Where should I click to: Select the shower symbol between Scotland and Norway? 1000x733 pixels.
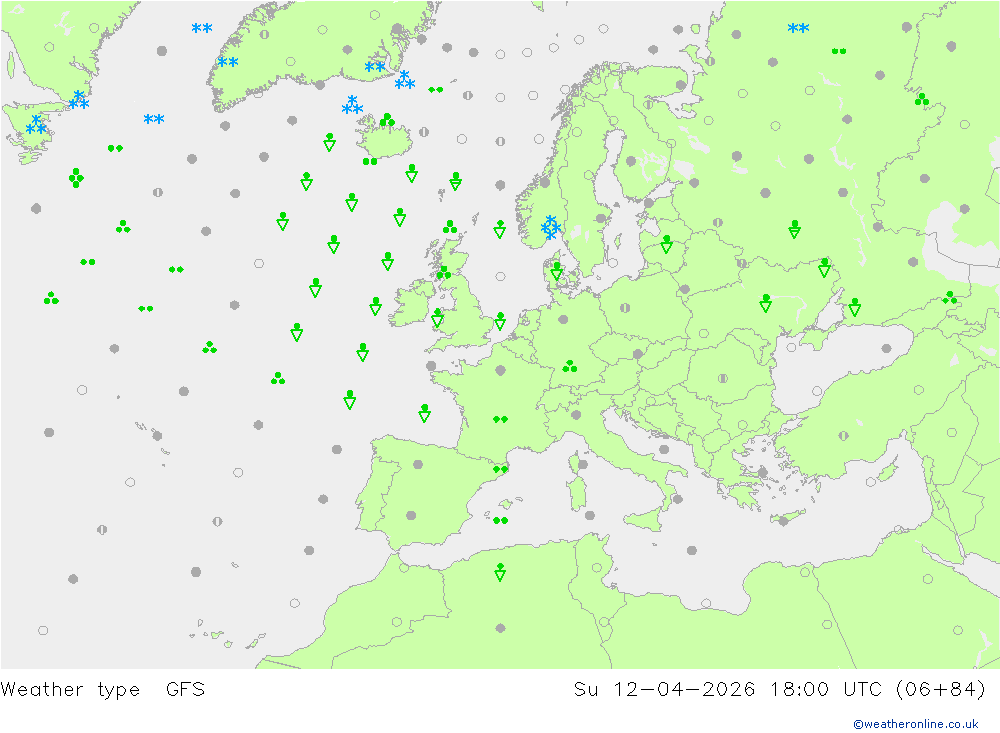500,229
